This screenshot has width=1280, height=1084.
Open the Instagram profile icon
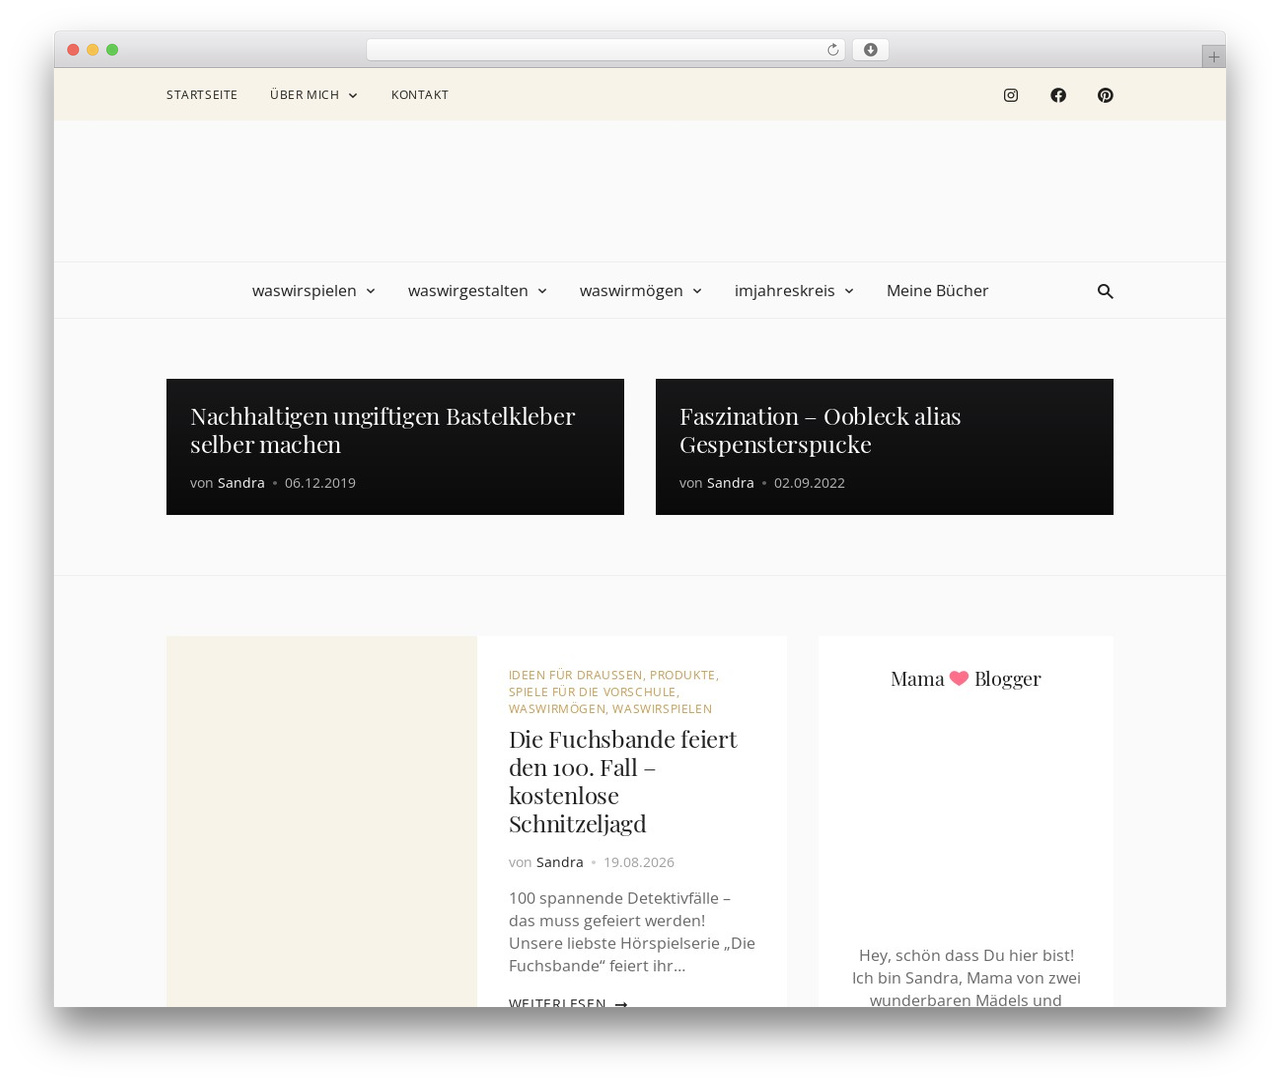(x=1011, y=95)
